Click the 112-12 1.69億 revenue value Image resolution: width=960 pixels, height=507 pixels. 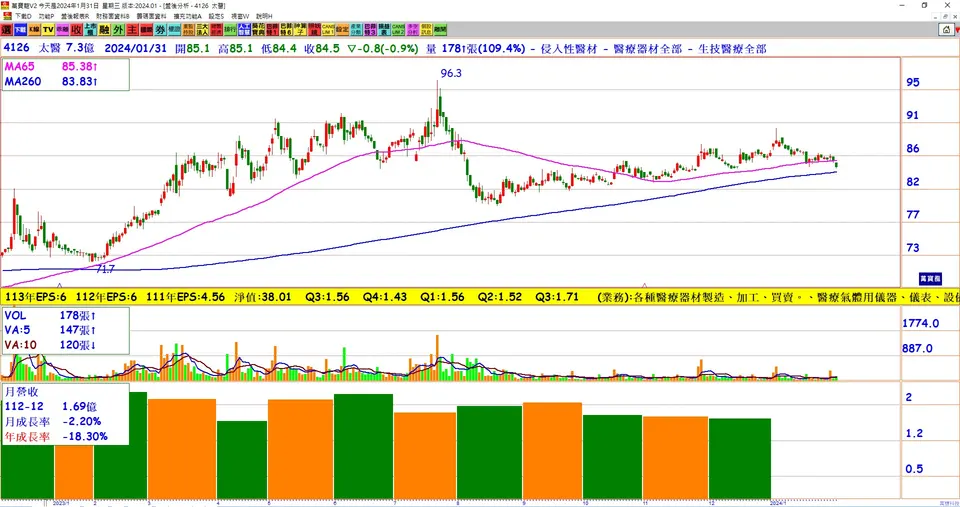50,406
